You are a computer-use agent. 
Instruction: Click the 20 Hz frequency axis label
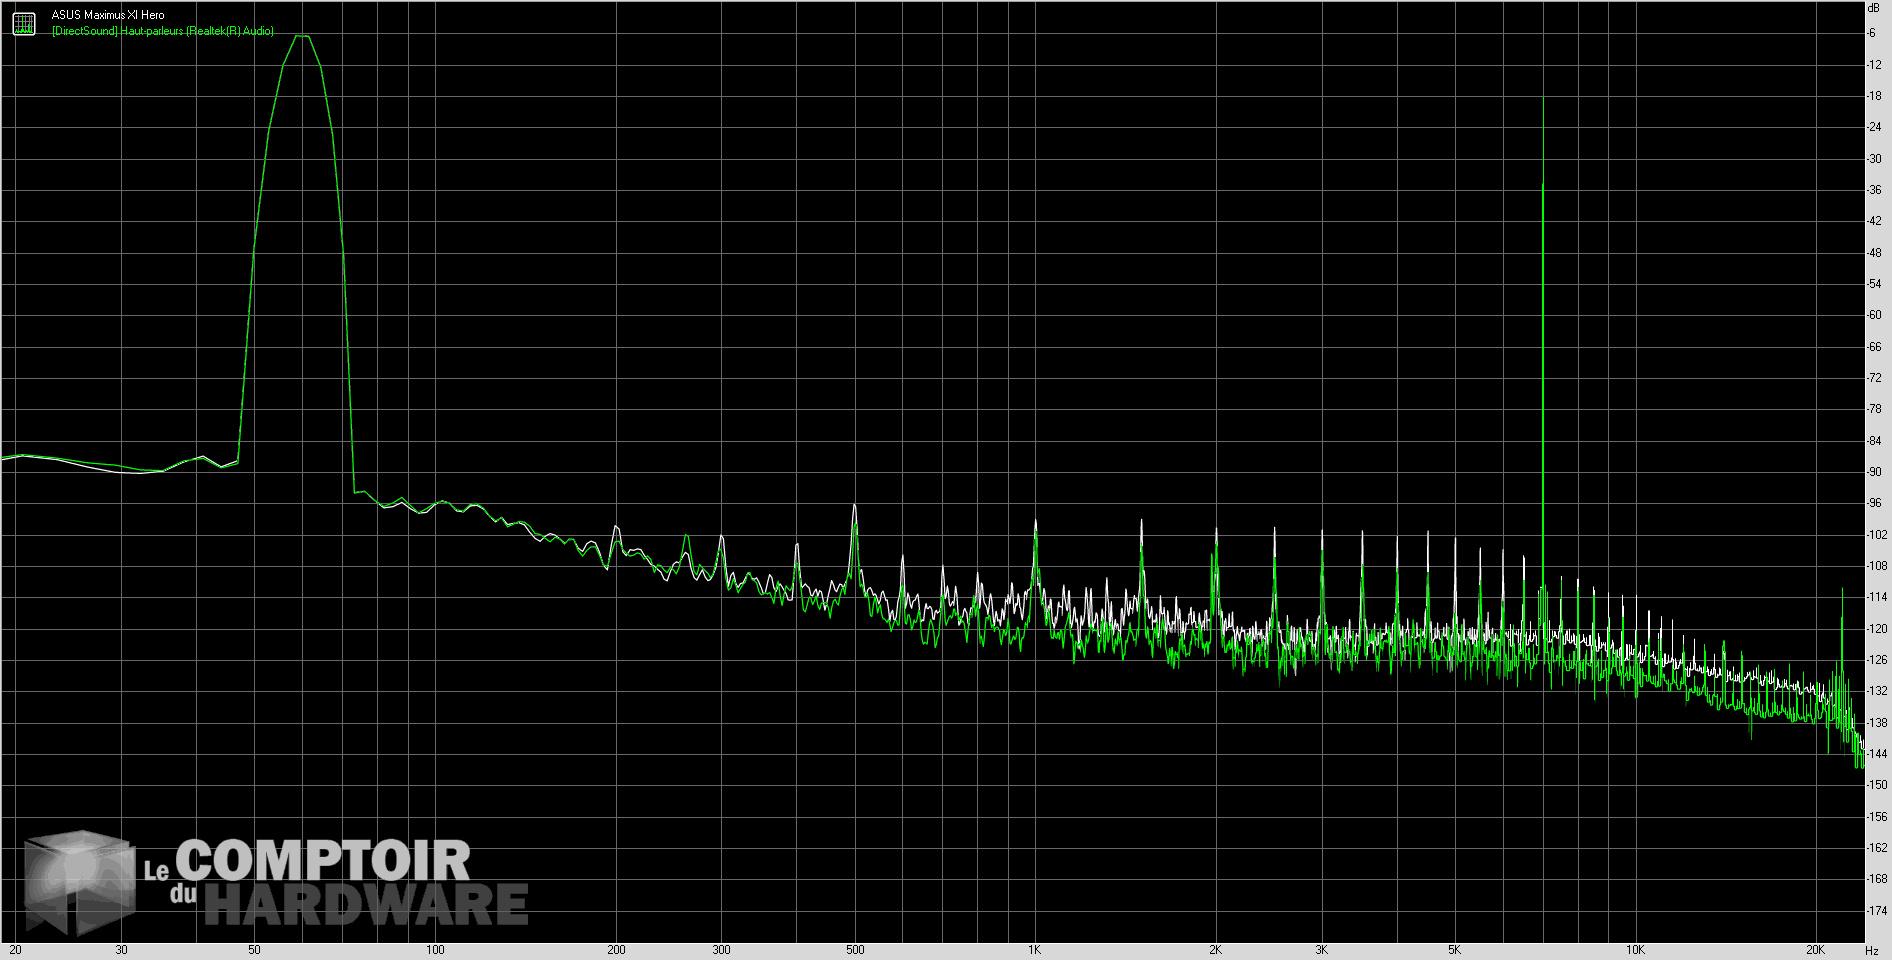[x=15, y=949]
